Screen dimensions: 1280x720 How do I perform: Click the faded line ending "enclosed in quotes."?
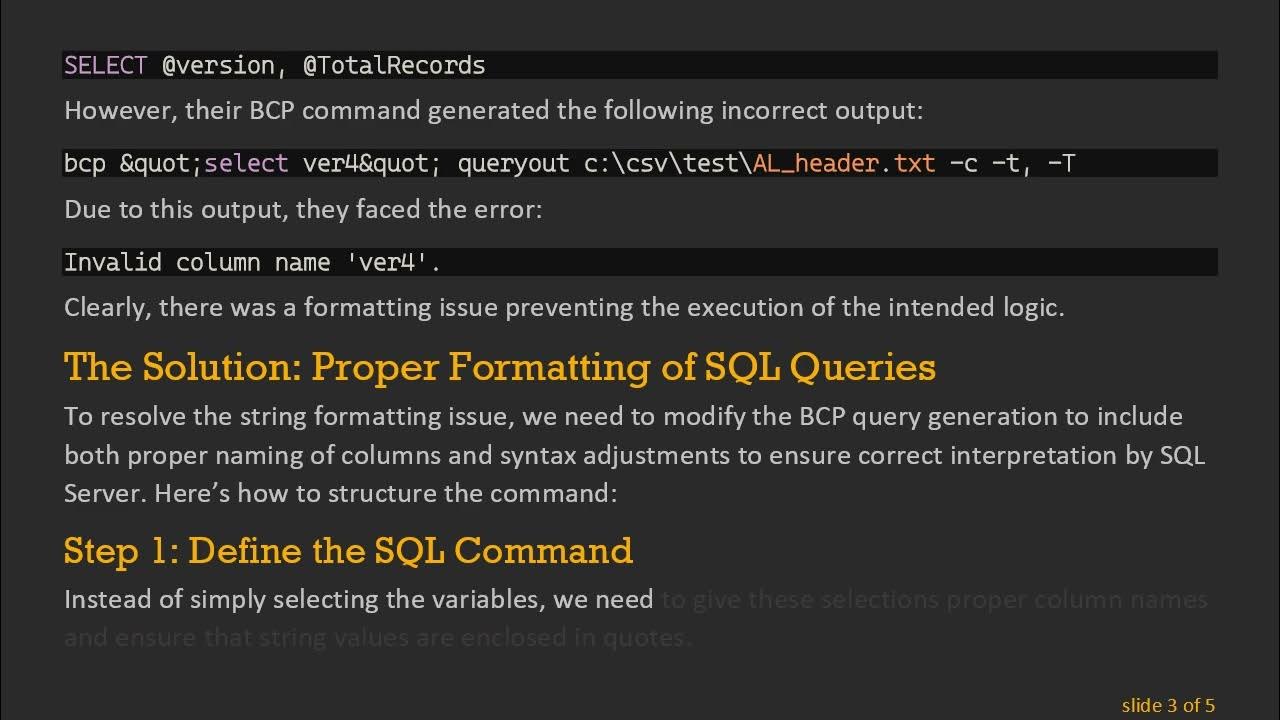tap(378, 637)
